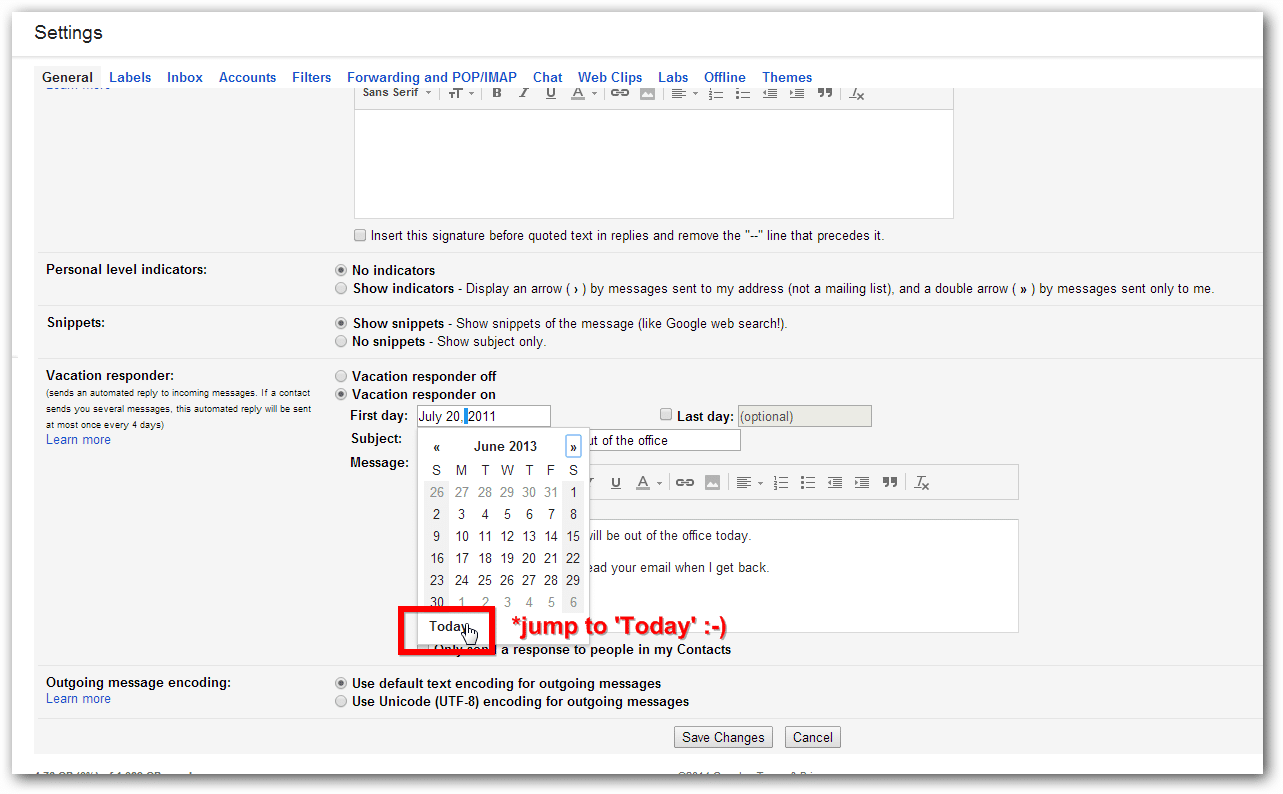
Task: Click the First day date field
Action: coord(483,416)
